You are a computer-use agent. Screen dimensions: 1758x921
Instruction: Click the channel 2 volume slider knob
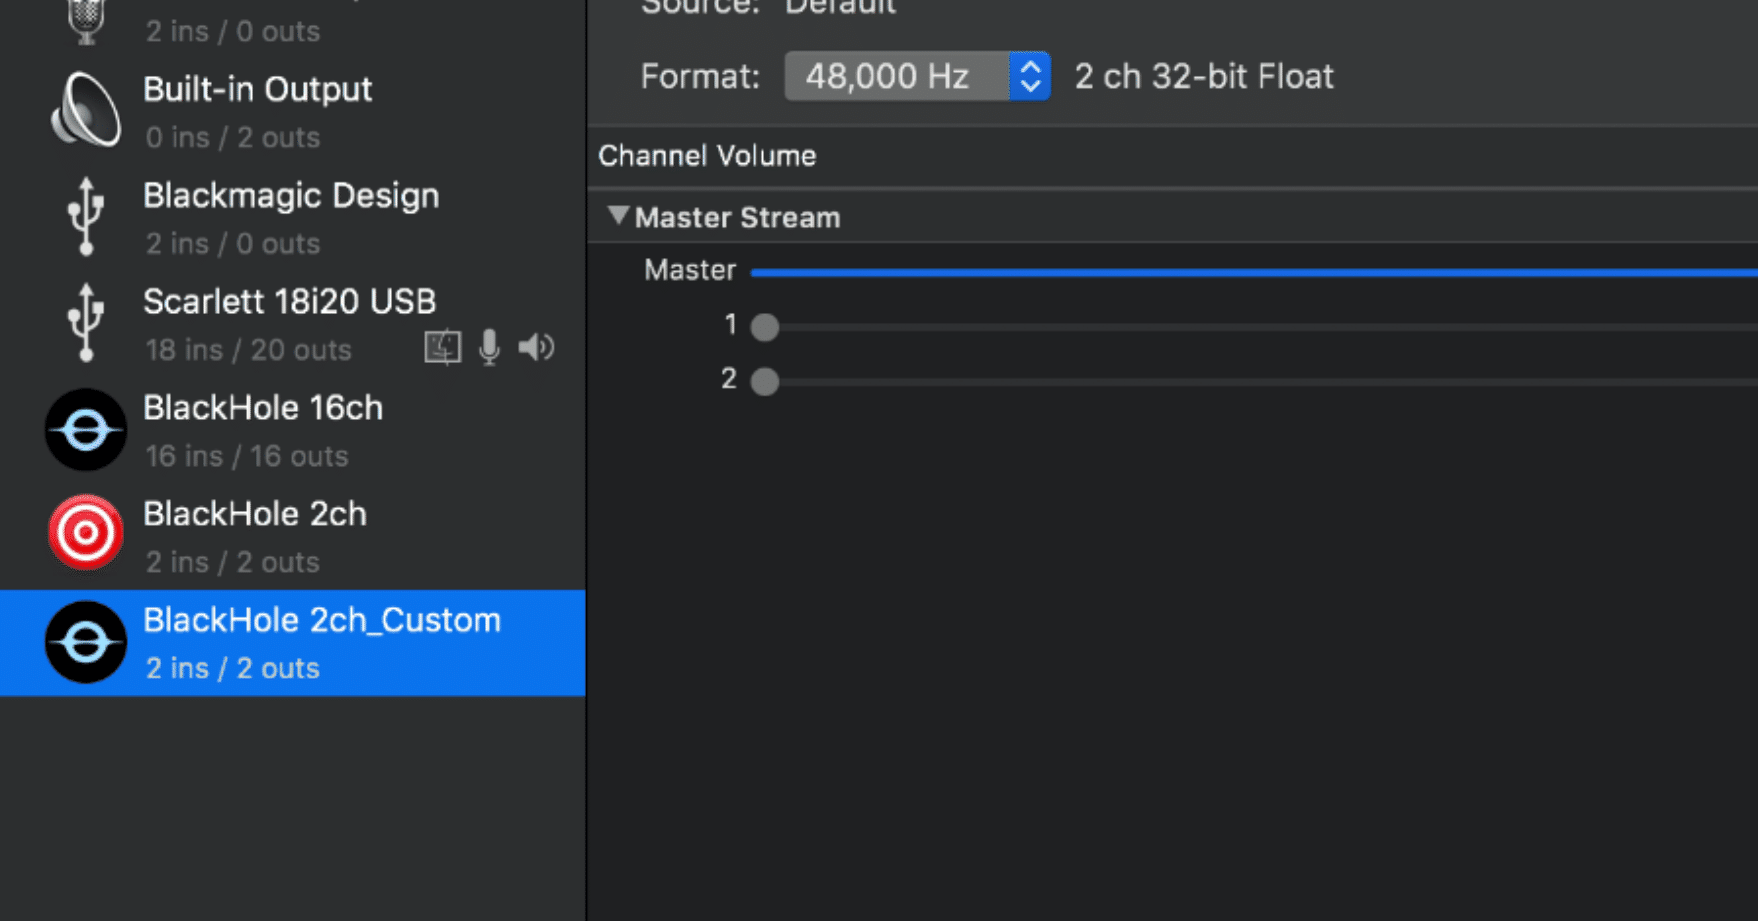pos(765,381)
